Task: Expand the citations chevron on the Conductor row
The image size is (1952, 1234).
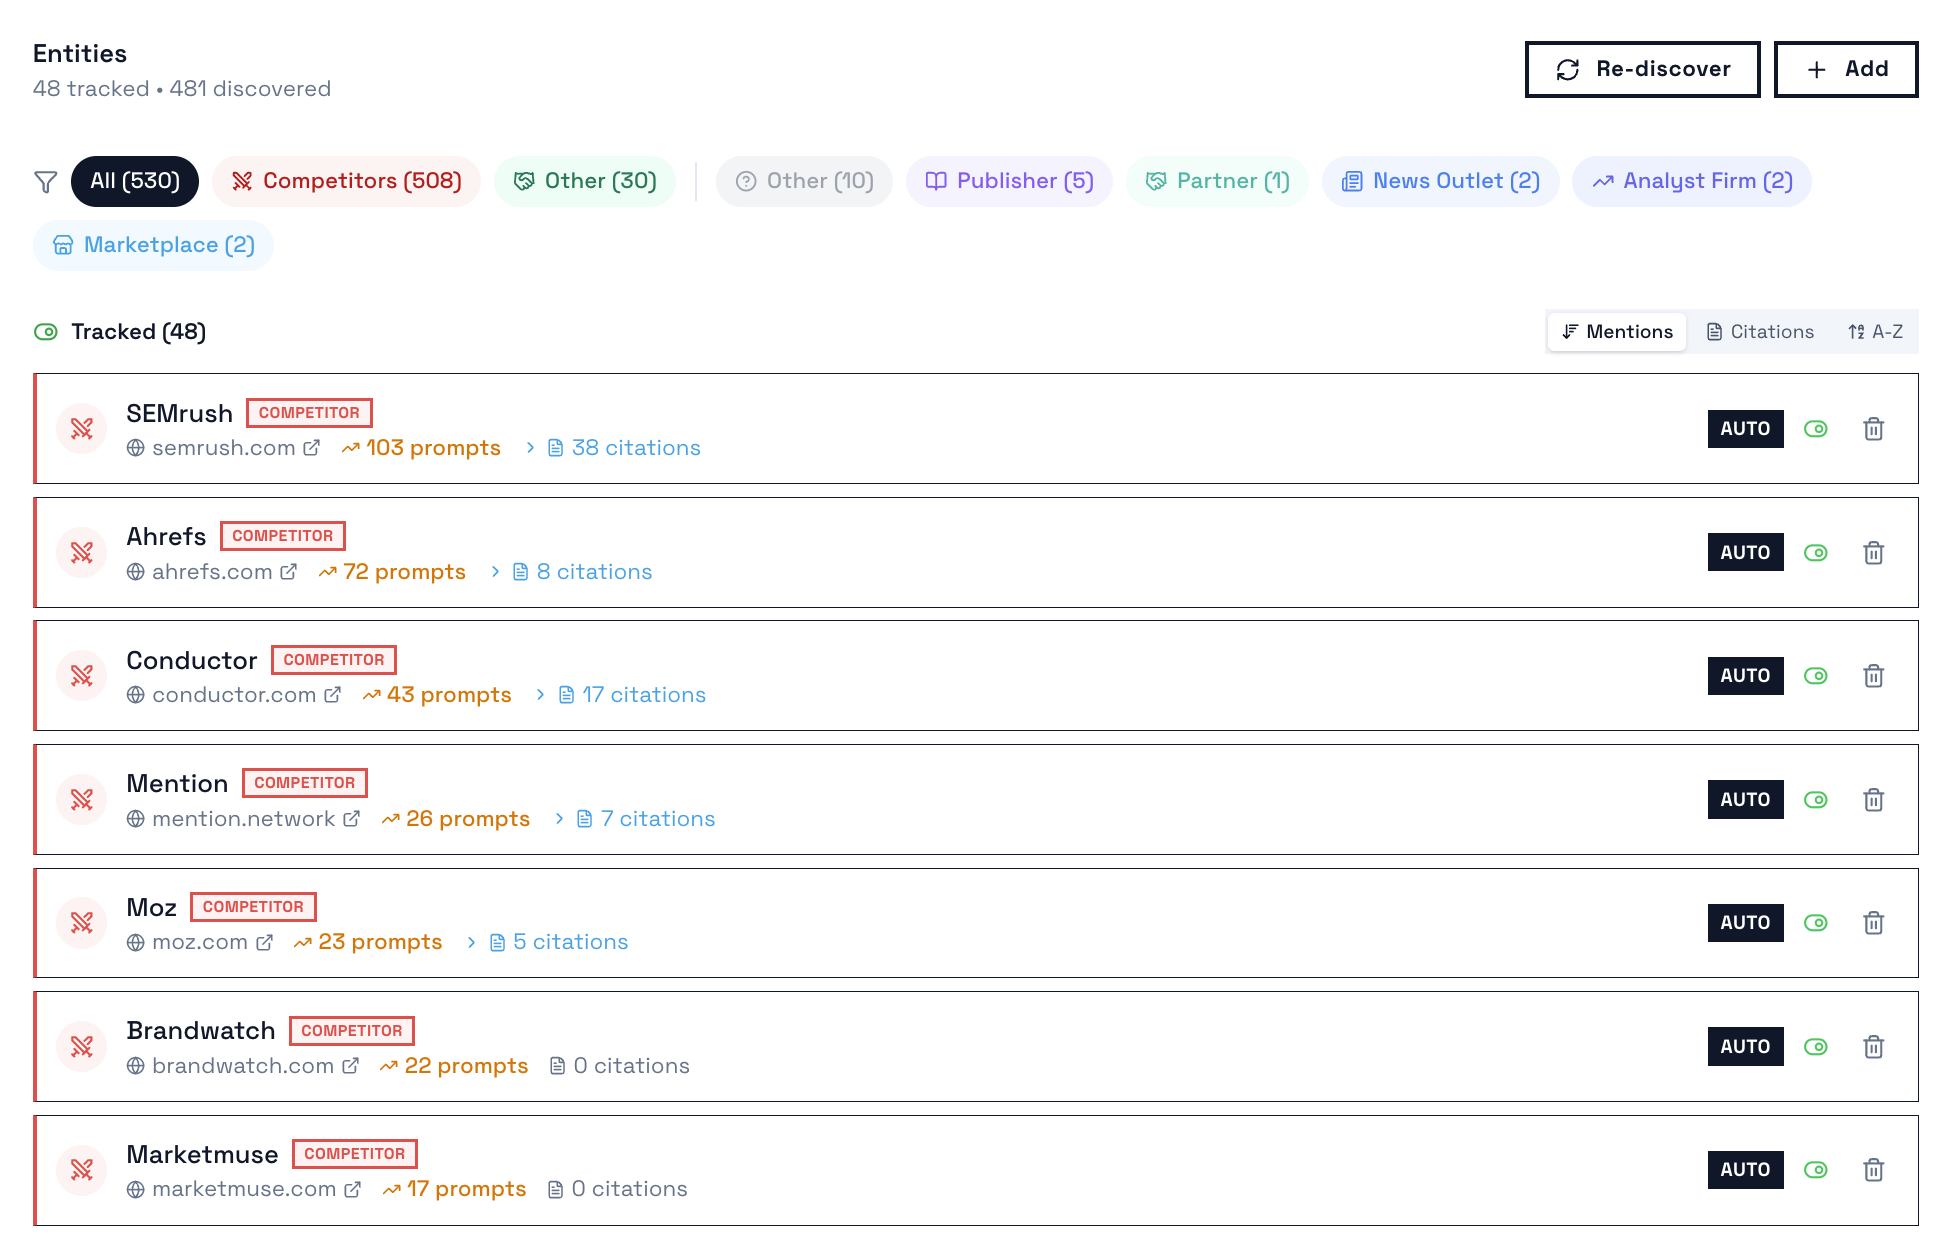Action: point(540,694)
